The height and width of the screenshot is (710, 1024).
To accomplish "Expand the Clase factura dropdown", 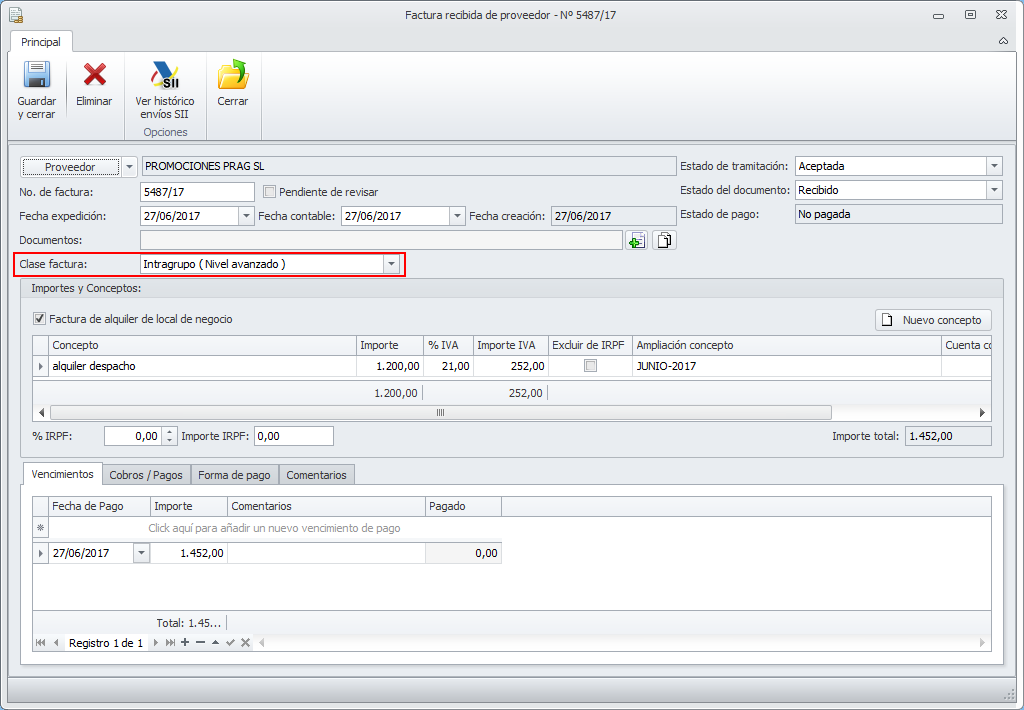I will coord(391,264).
